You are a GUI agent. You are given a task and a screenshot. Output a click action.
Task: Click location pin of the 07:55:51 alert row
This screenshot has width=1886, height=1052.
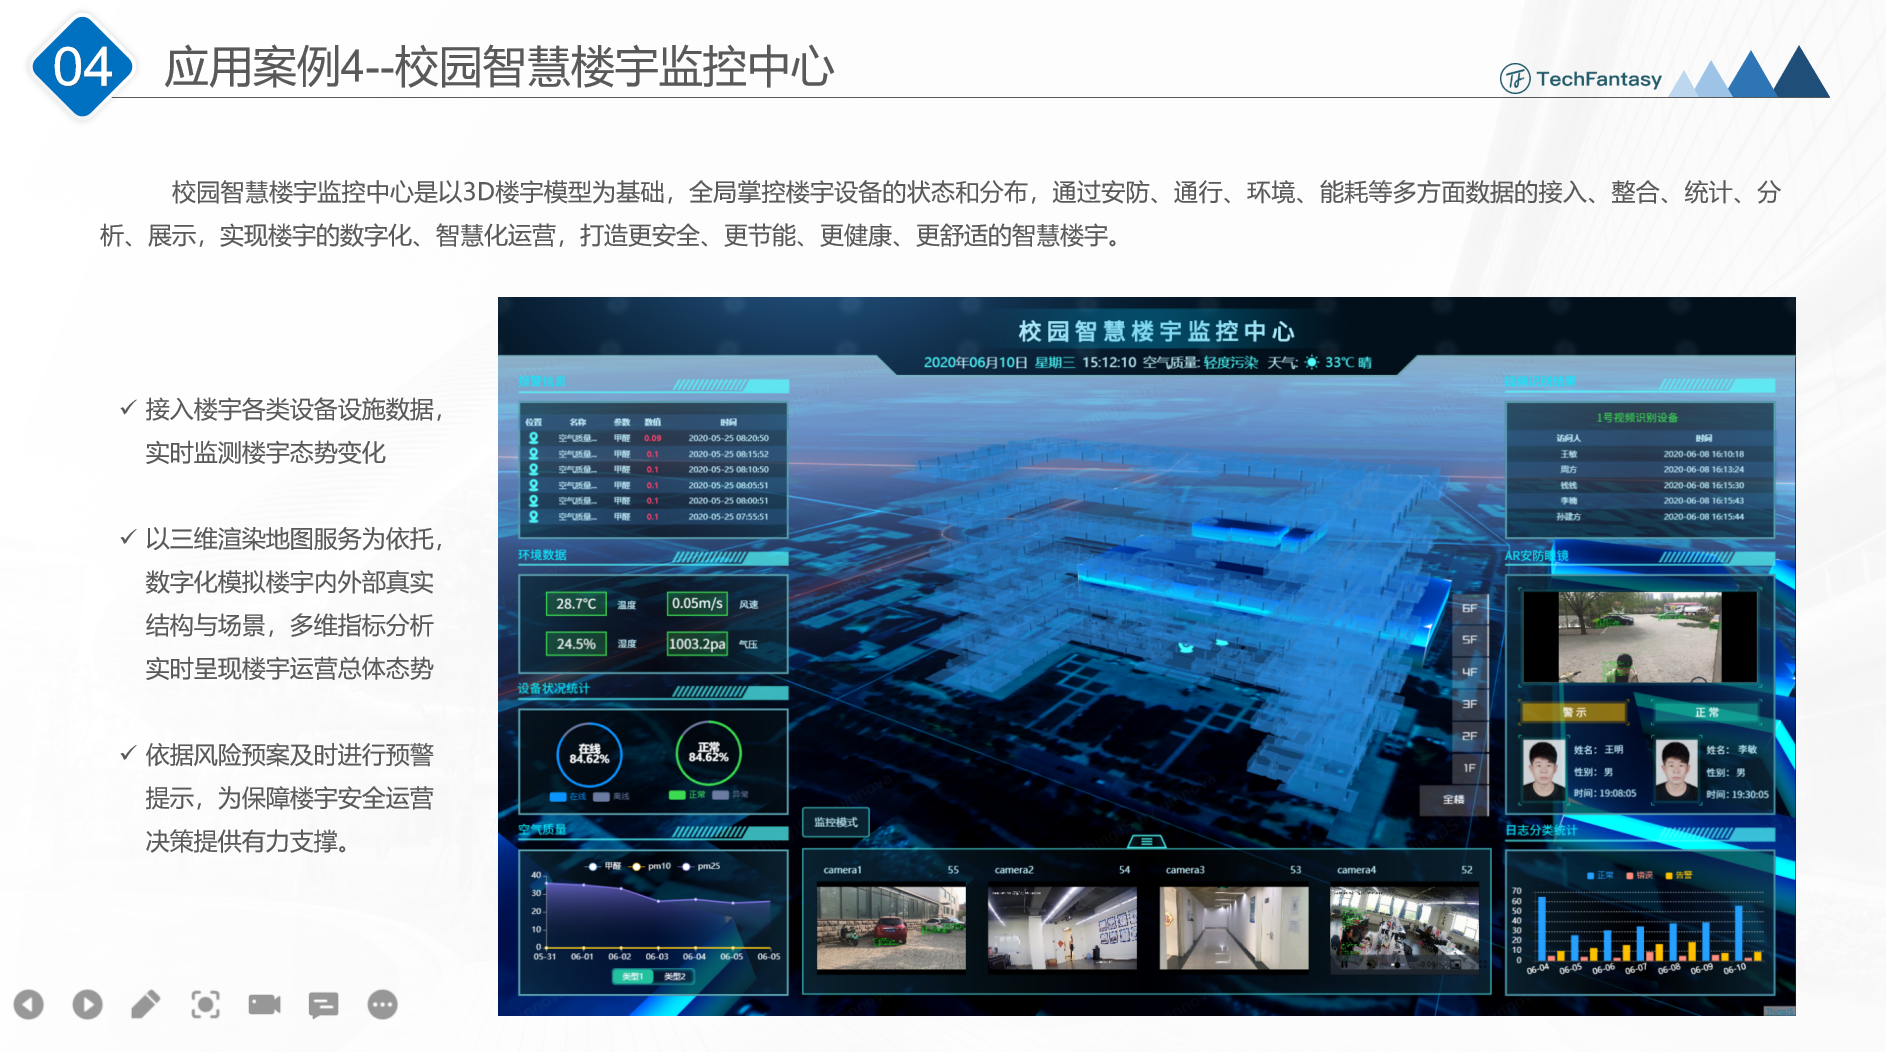(534, 517)
